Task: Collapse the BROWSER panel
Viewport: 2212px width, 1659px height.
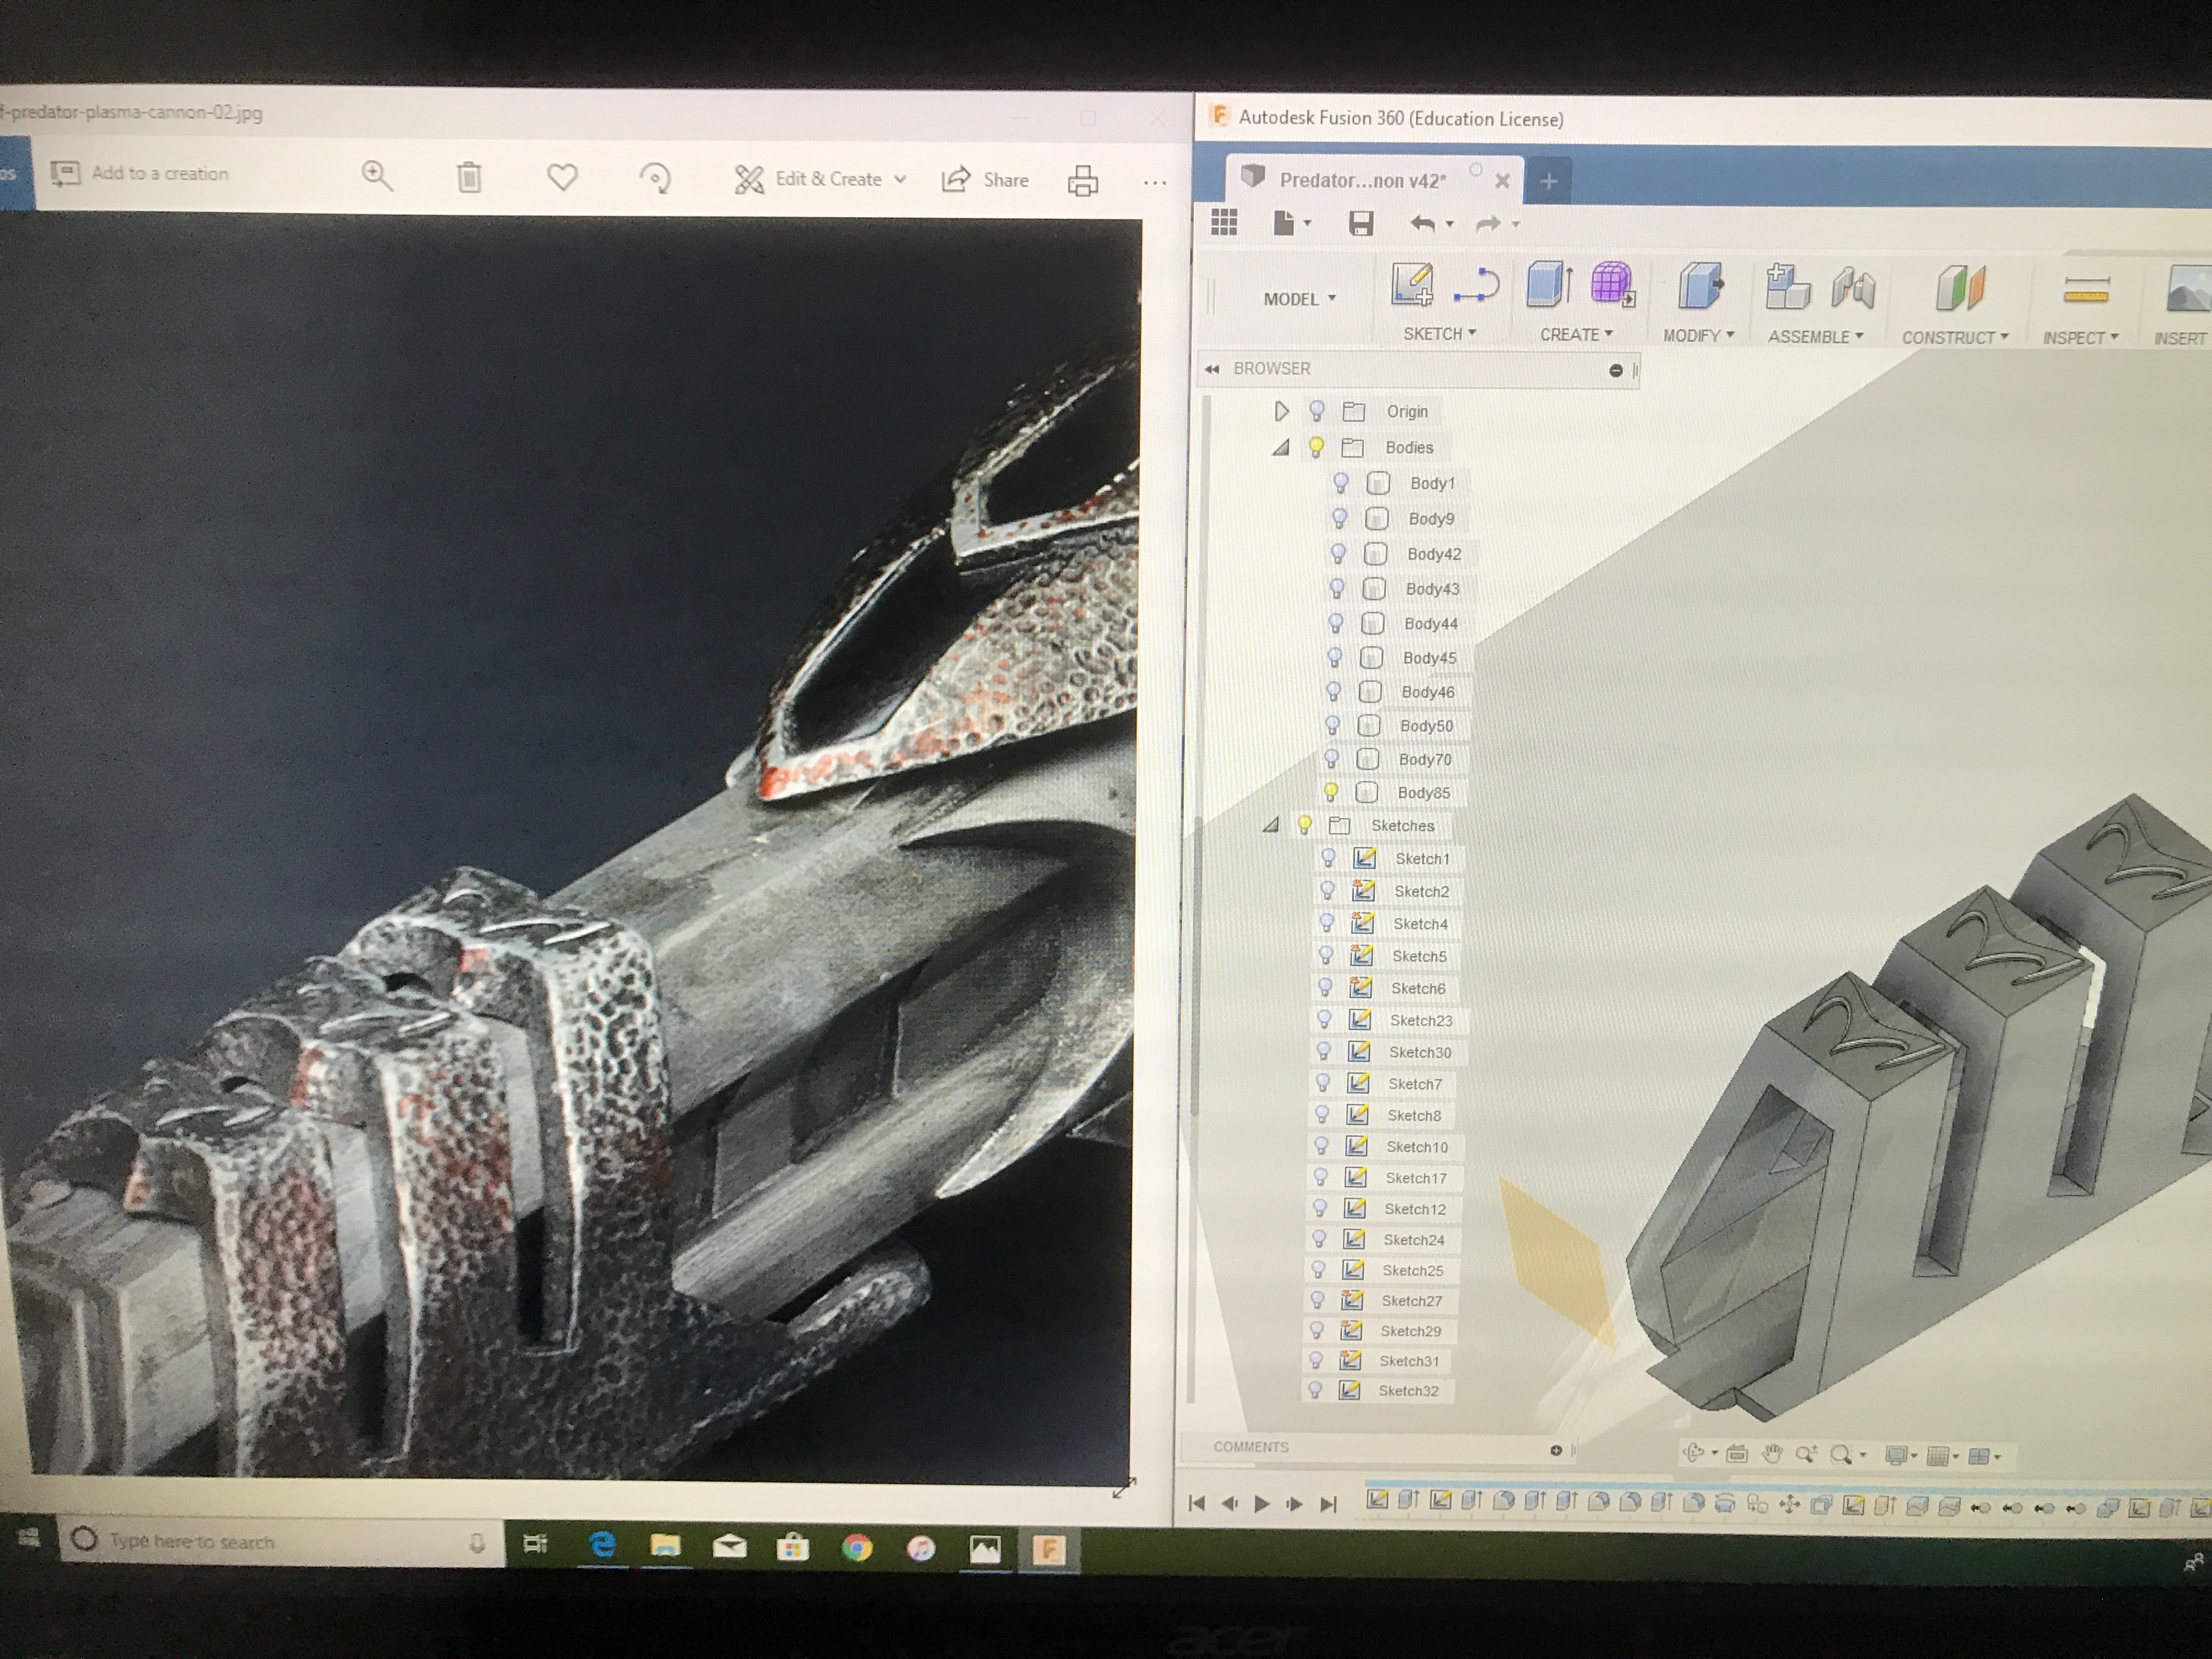Action: pos(1212,369)
